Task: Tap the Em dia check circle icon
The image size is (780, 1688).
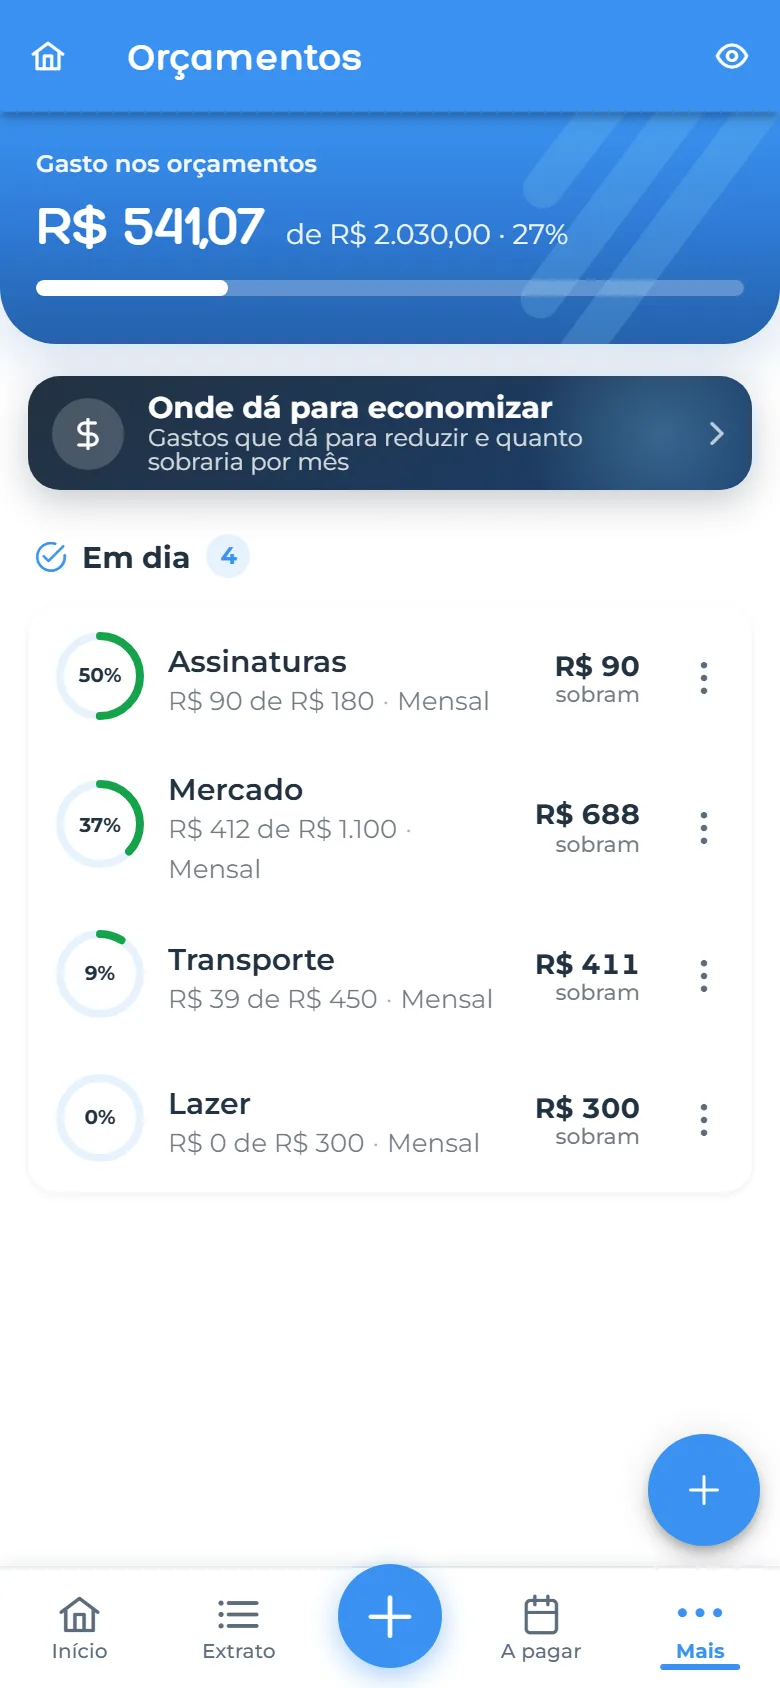Action: 51,557
